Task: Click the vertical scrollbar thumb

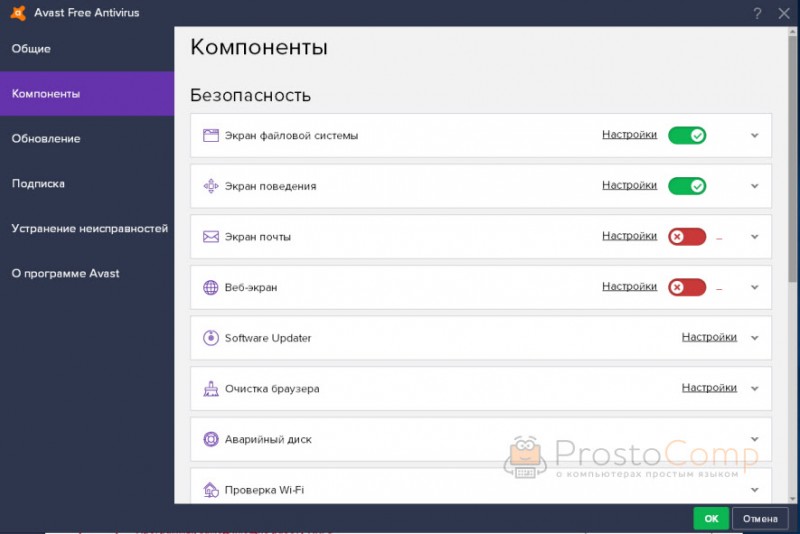Action: [x=792, y=158]
